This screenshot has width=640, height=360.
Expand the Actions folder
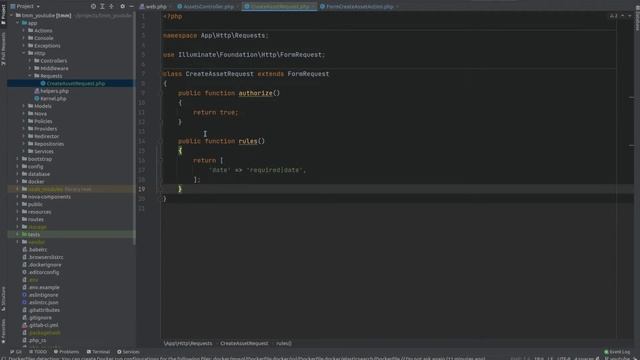click(23, 31)
